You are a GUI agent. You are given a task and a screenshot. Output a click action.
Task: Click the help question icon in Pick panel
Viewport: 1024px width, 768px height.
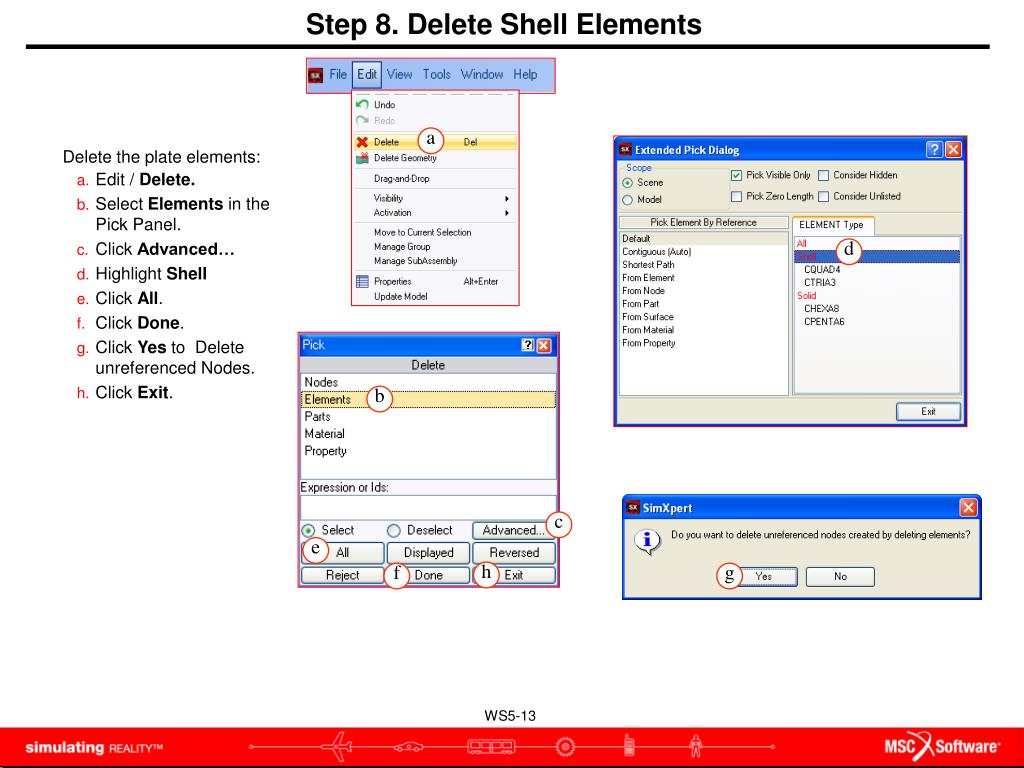coord(528,345)
